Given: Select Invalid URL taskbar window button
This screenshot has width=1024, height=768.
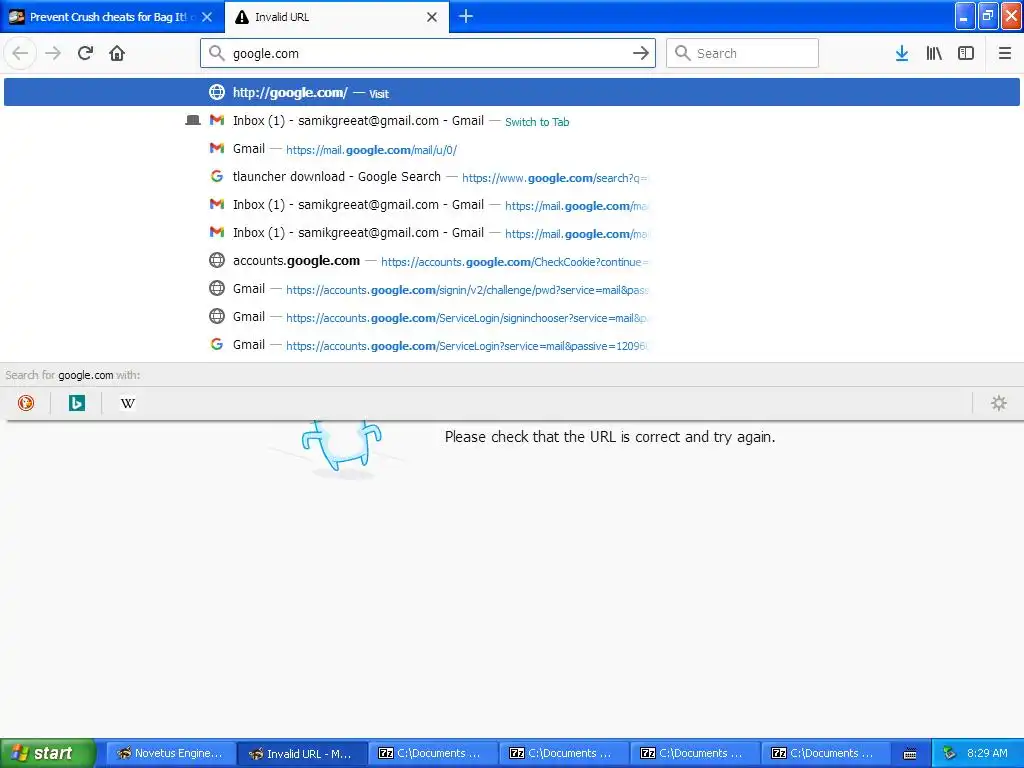Looking at the screenshot, I should pyautogui.click(x=301, y=754).
